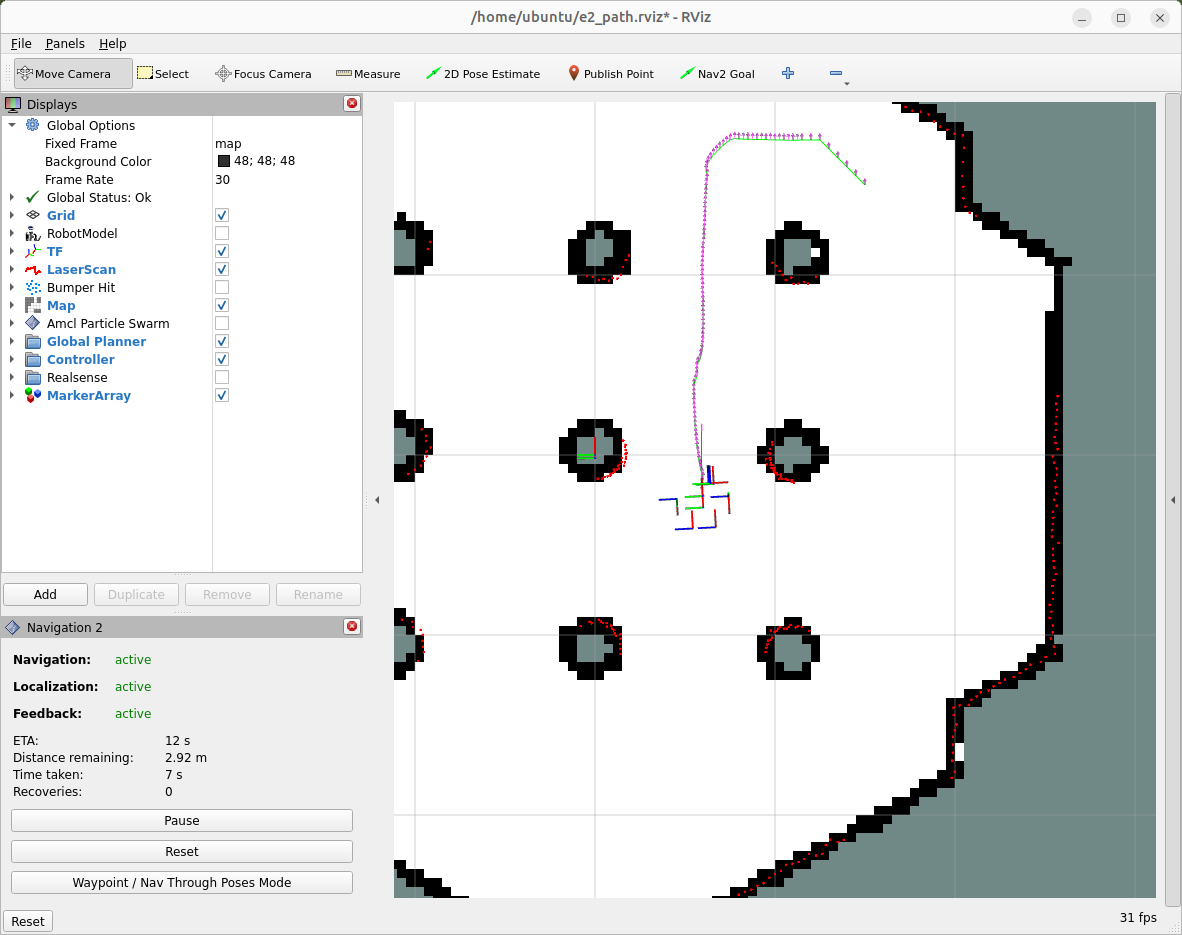Collapse the Global Options tree
1182x935 pixels.
pyautogui.click(x=12, y=125)
